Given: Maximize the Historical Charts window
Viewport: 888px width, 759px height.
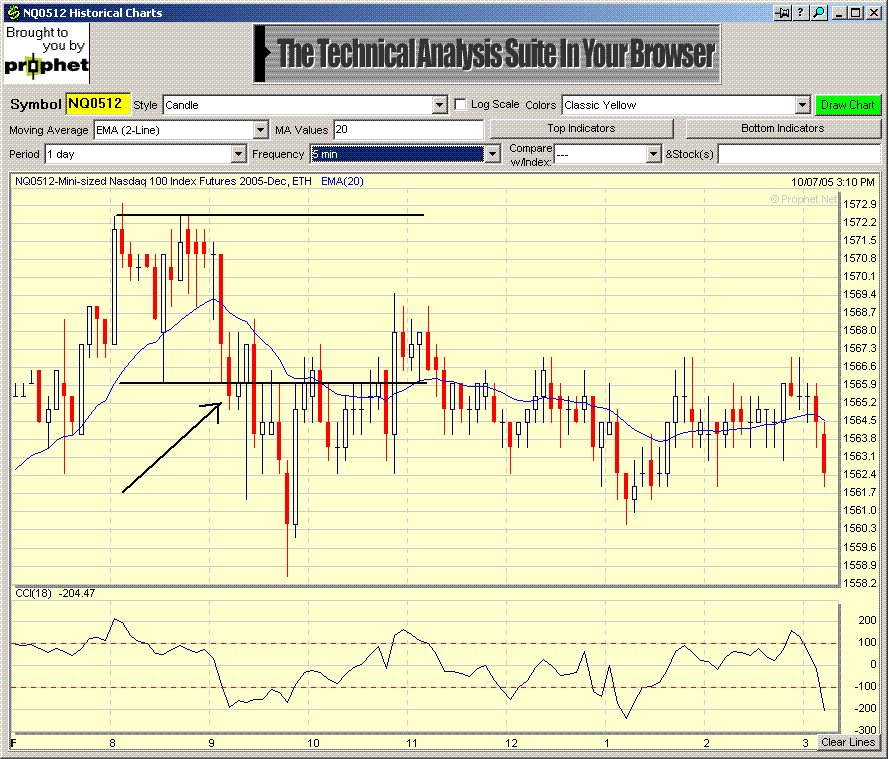Looking at the screenshot, I should click(x=856, y=12).
